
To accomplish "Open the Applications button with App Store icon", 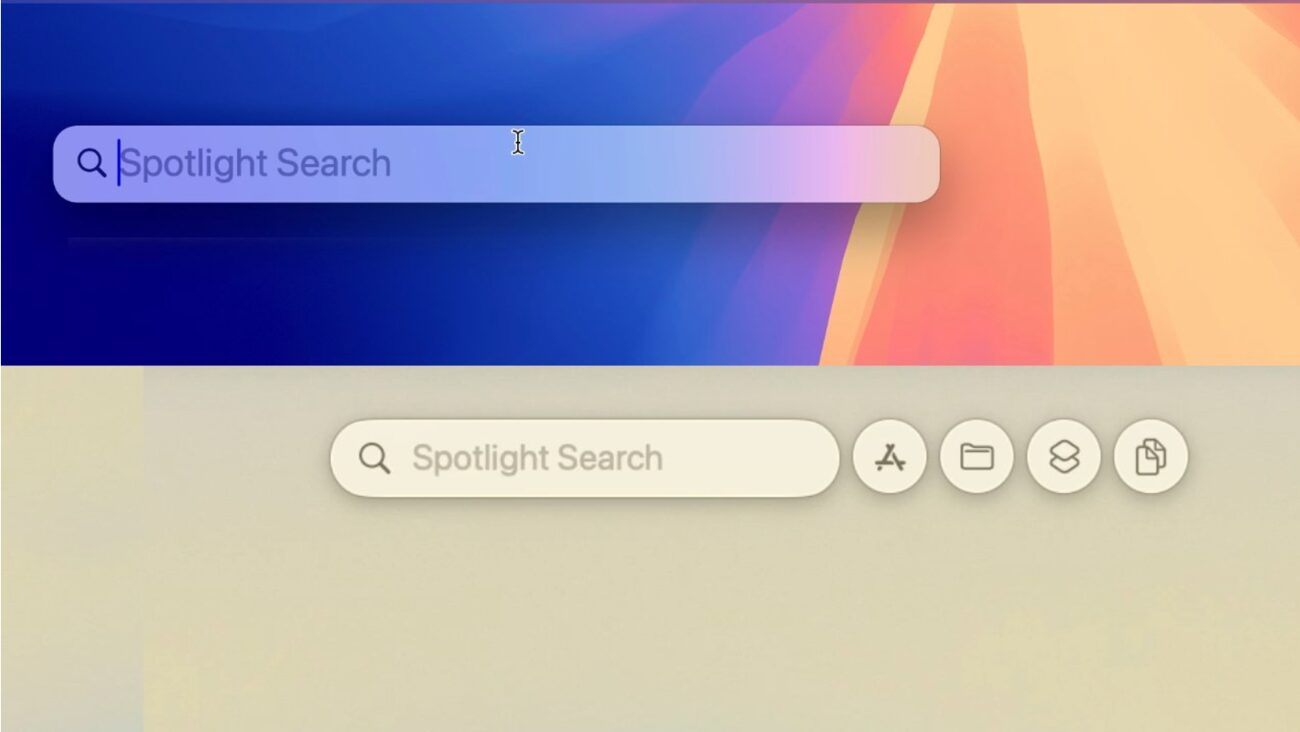I will coord(890,458).
